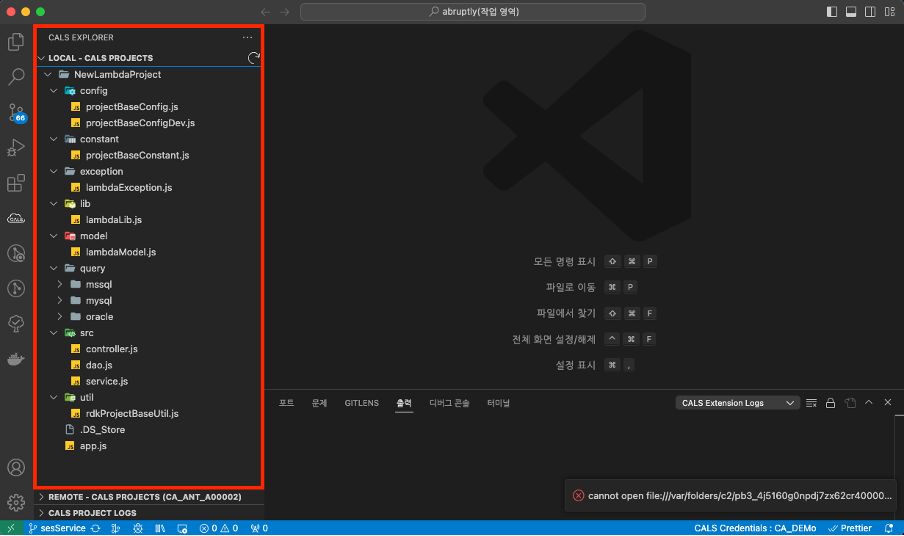Image resolution: width=904 pixels, height=536 pixels.
Task: Open the Docker whale view
Action: tap(16, 358)
